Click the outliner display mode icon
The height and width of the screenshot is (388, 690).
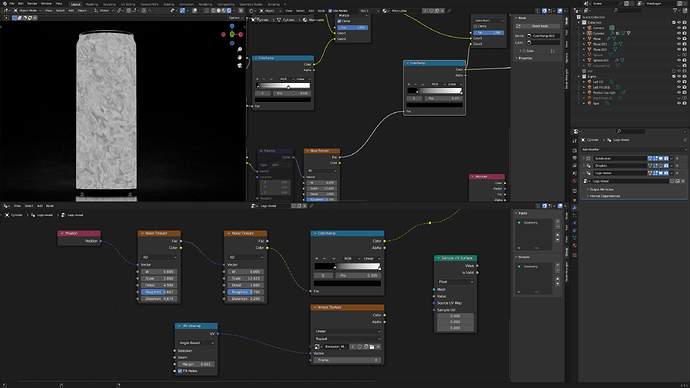tap(586, 11)
